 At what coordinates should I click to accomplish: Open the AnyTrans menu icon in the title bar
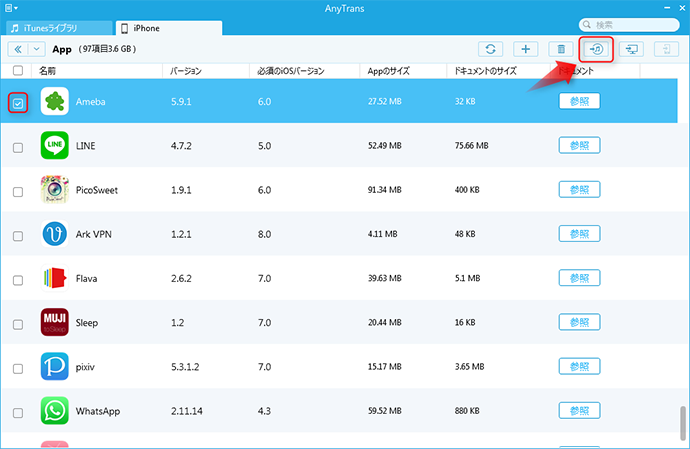coord(11,8)
